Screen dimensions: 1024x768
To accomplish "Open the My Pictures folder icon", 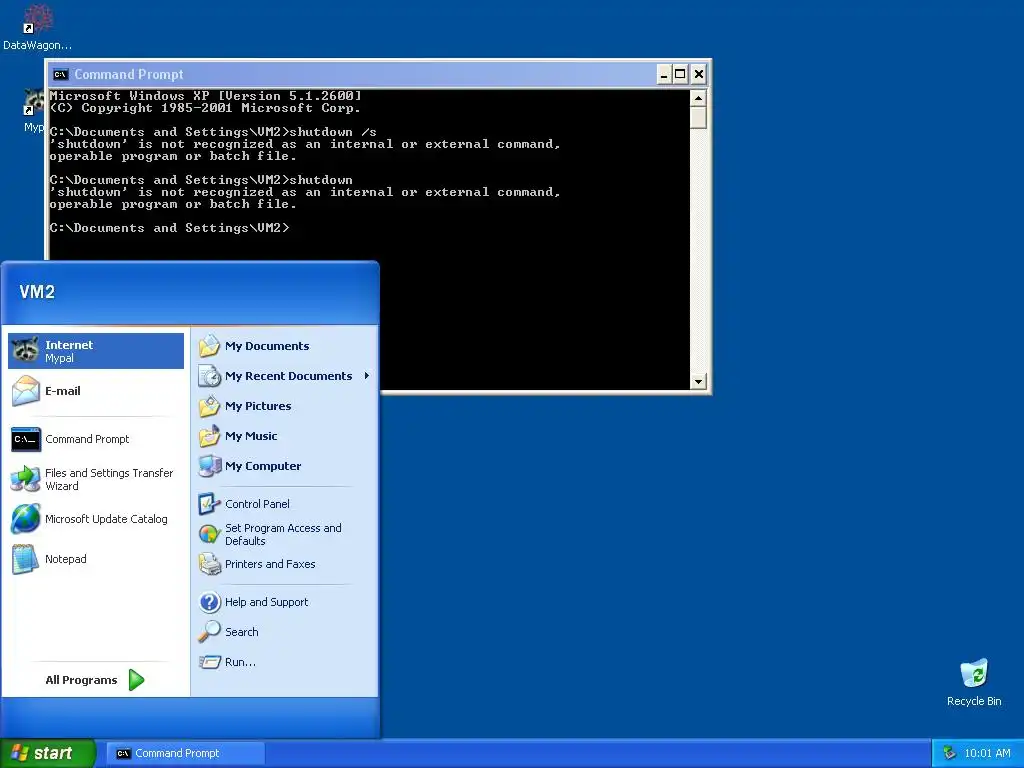I will (x=210, y=406).
